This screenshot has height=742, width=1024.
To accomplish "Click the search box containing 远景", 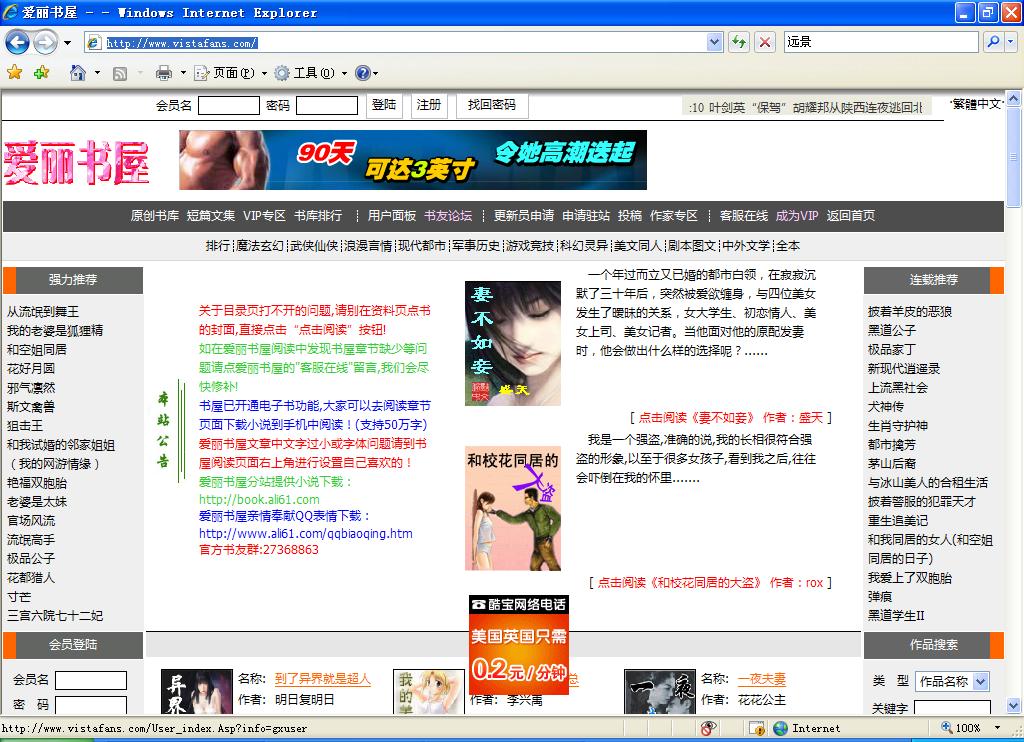I will coord(881,42).
